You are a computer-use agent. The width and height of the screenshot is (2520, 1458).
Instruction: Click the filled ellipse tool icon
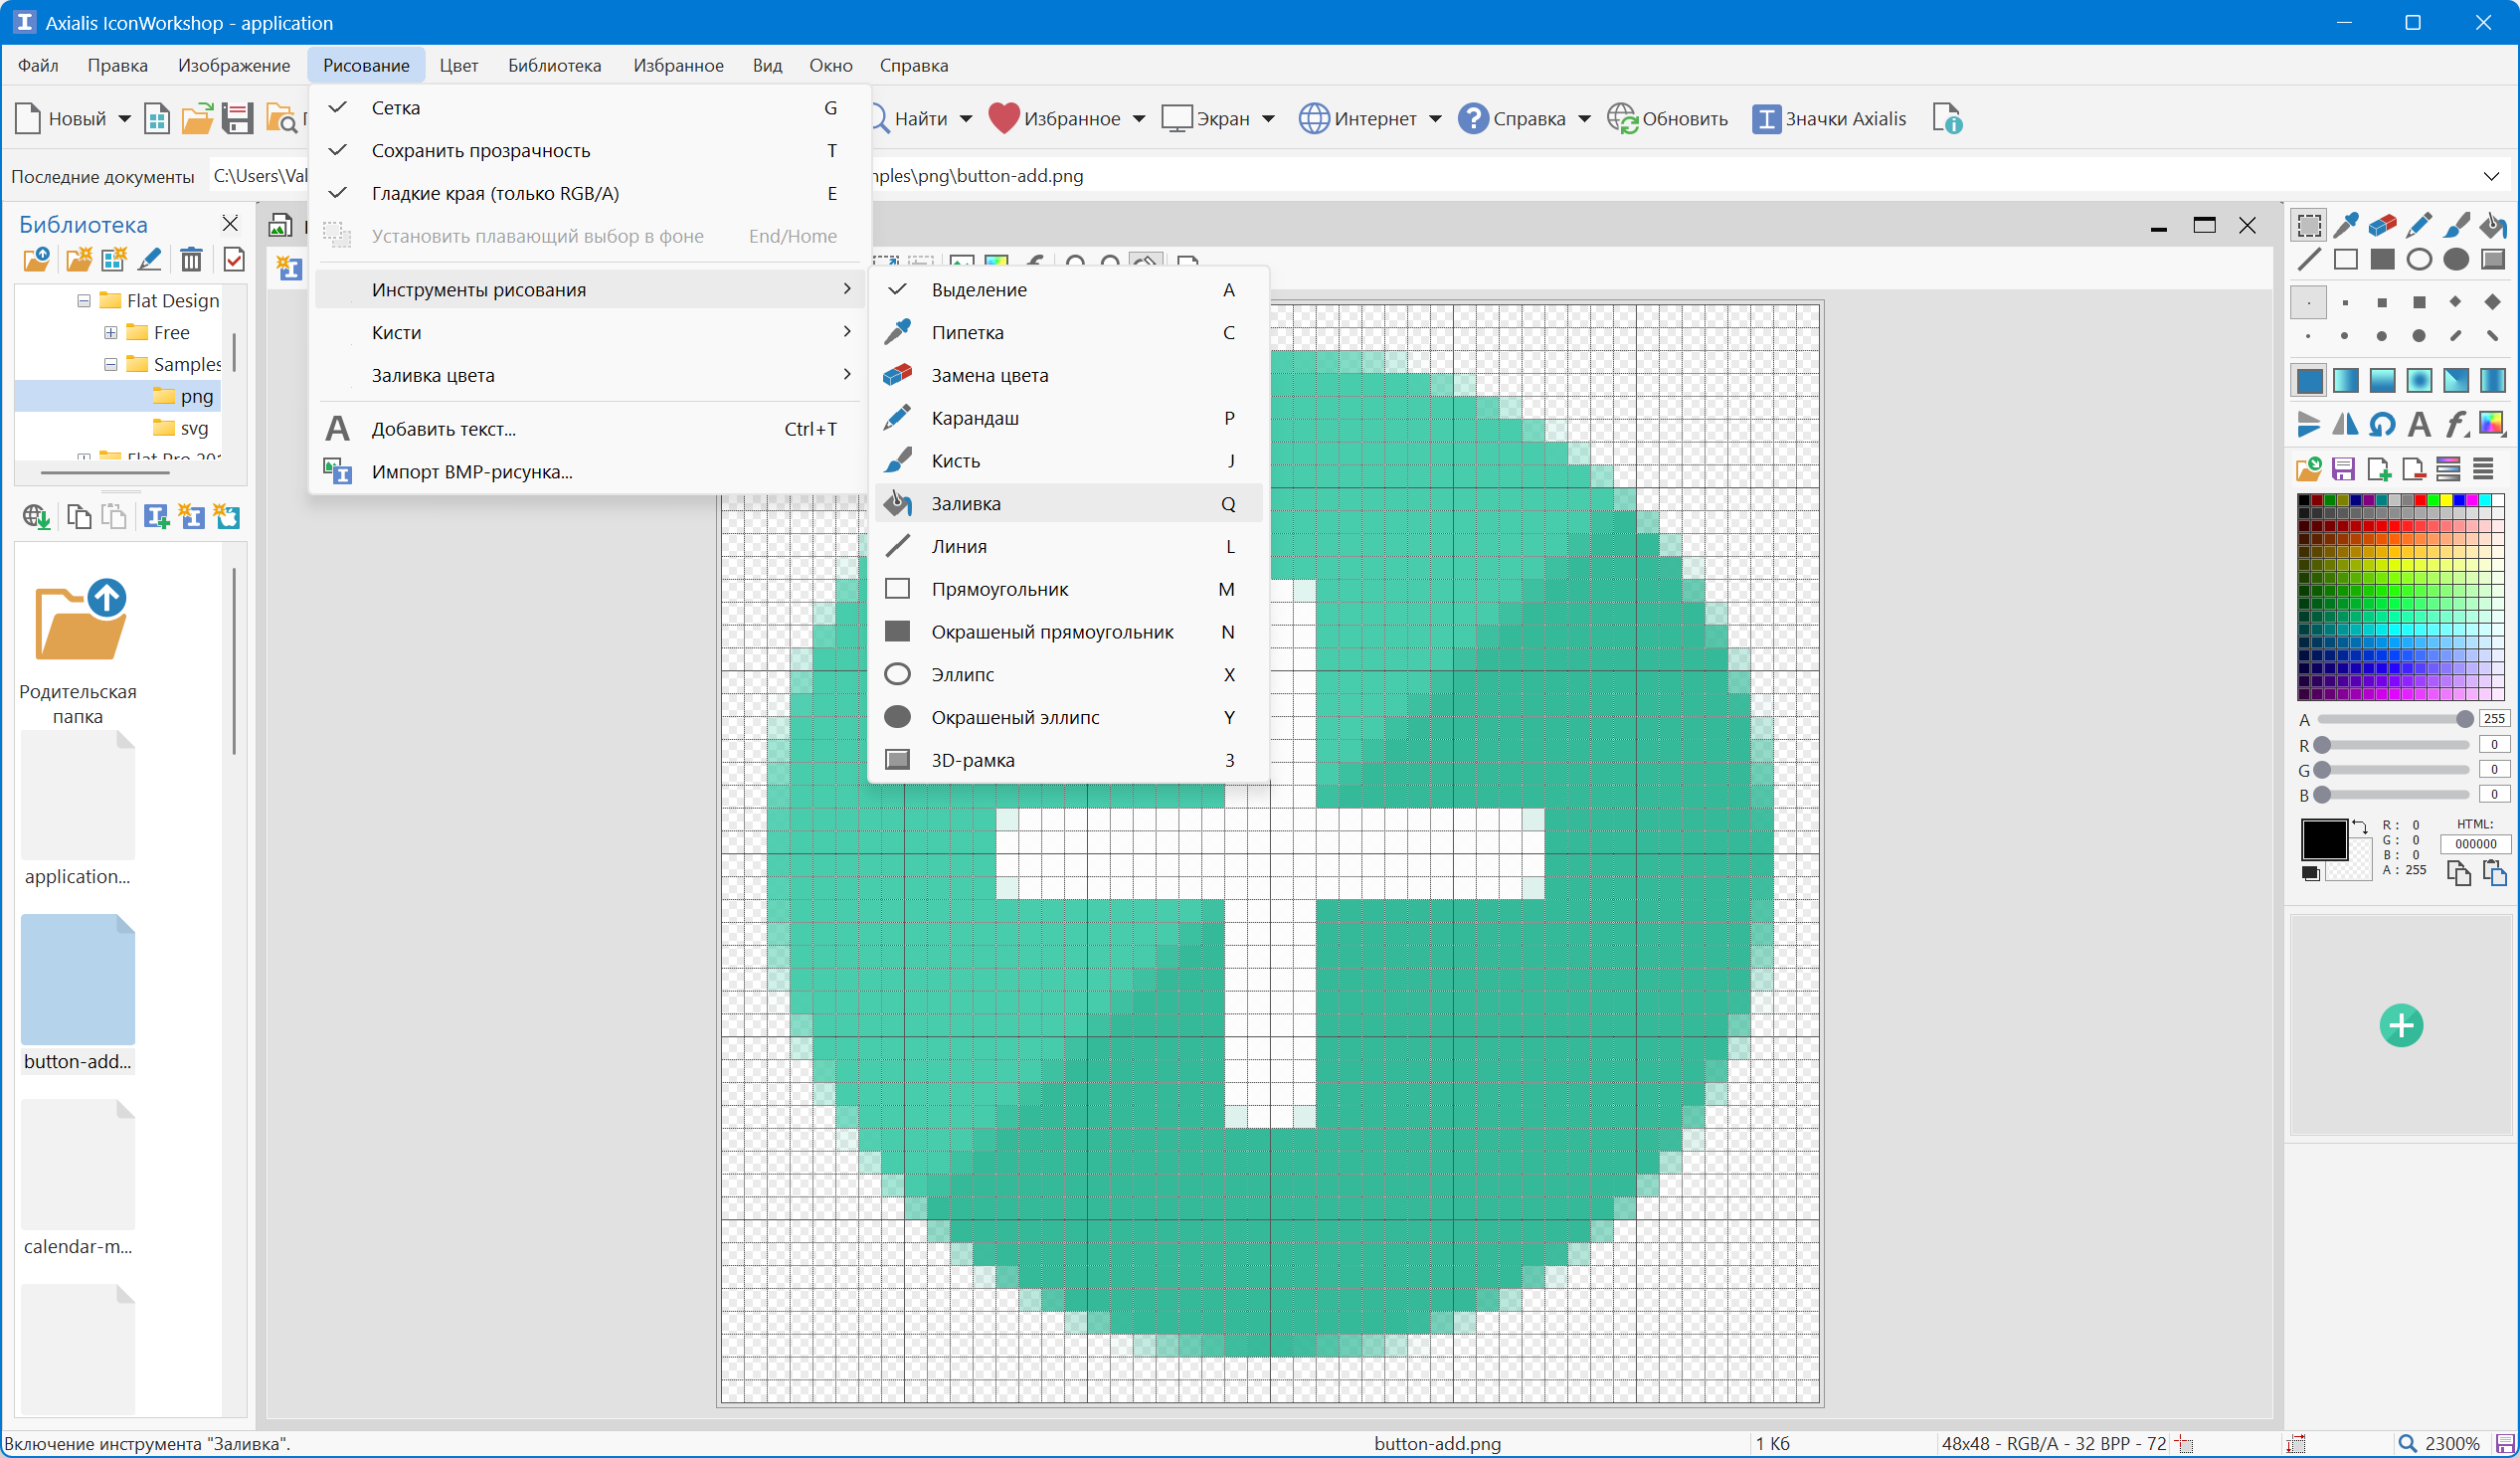[x=2456, y=260]
